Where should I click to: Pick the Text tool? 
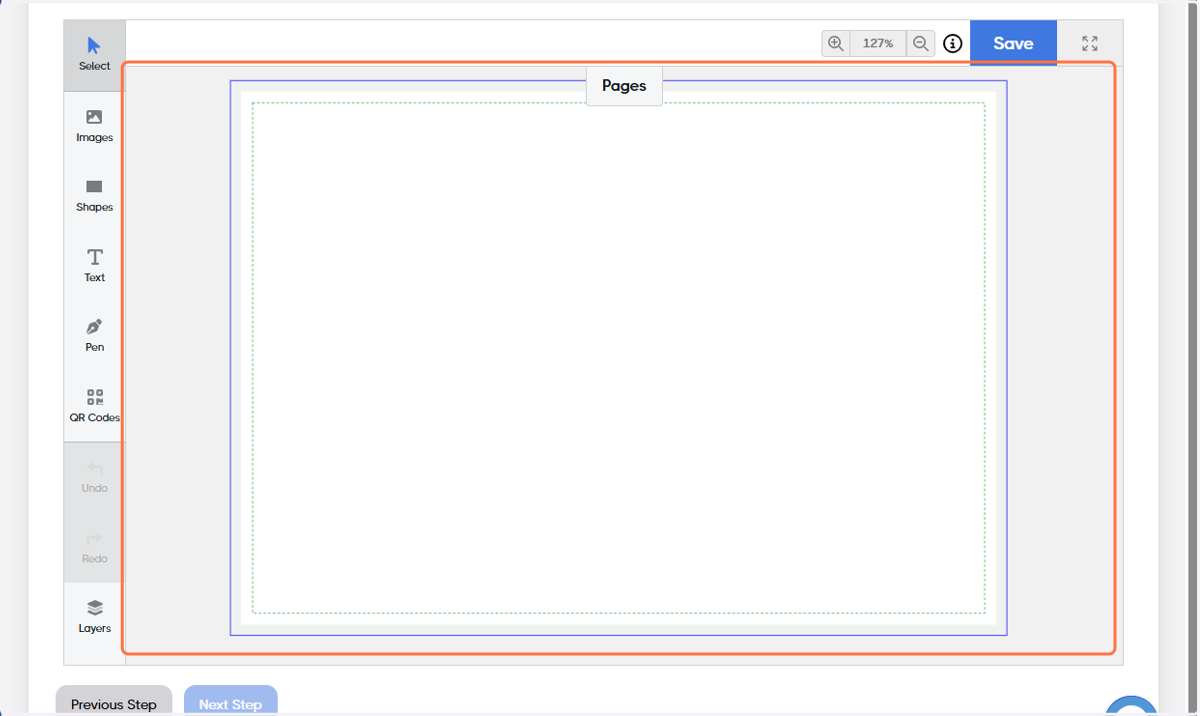[x=94, y=266]
